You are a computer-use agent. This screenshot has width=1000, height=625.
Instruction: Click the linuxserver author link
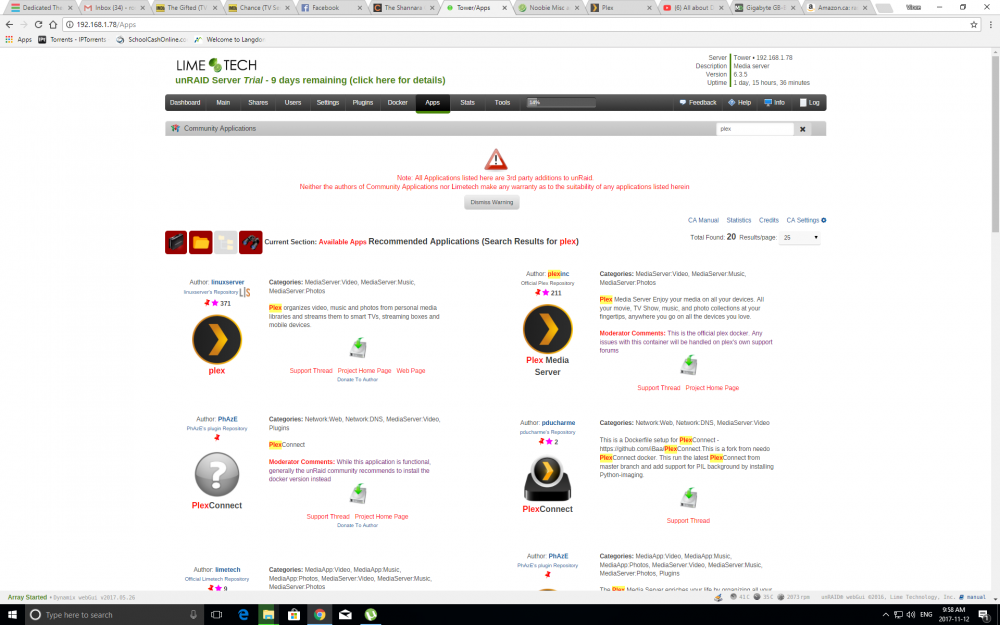tap(228, 282)
